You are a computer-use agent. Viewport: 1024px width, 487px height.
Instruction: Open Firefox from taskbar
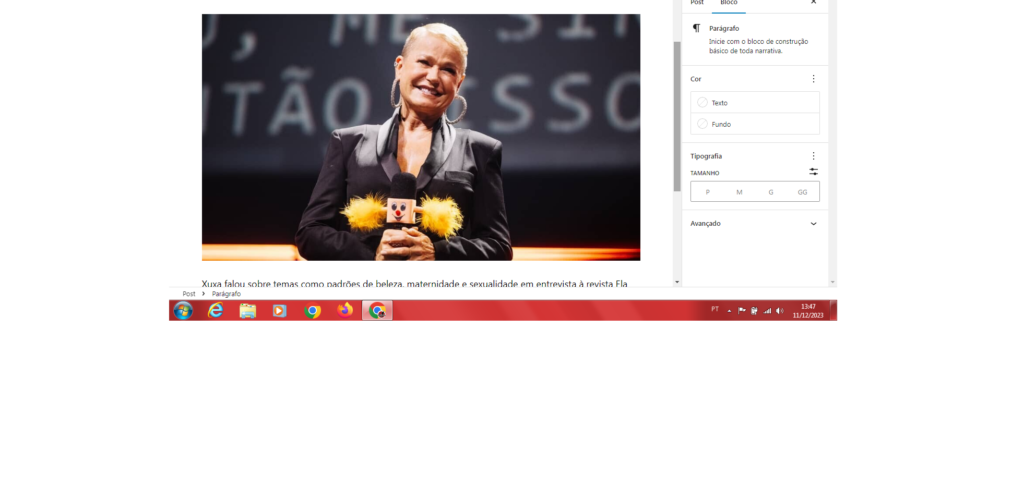click(x=345, y=311)
